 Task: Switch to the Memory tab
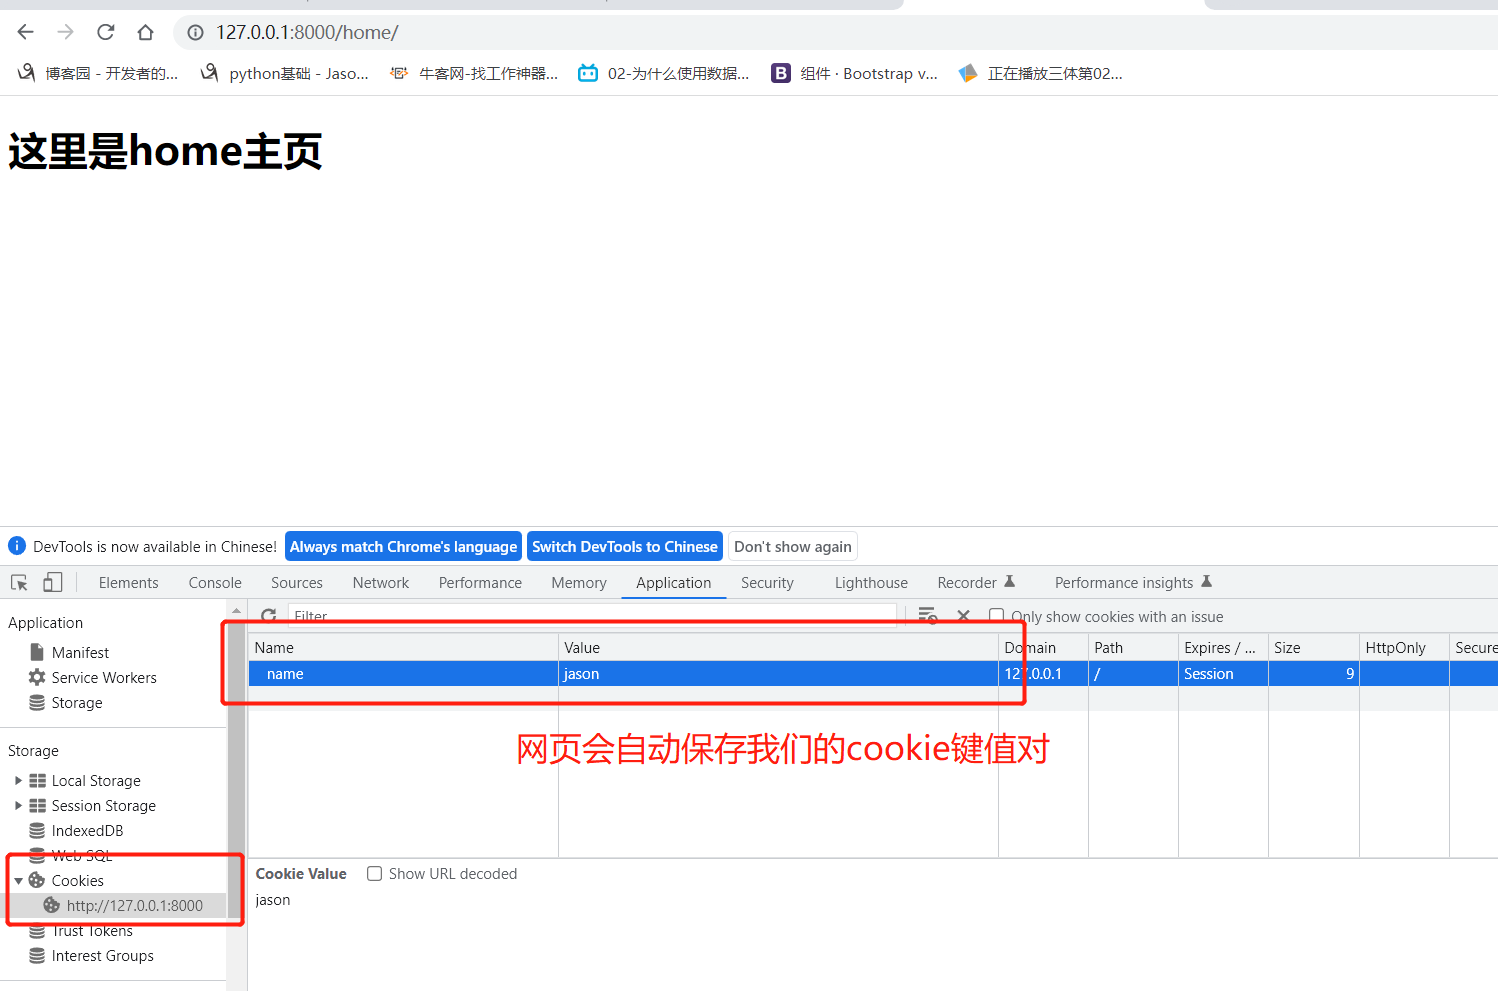(x=579, y=582)
